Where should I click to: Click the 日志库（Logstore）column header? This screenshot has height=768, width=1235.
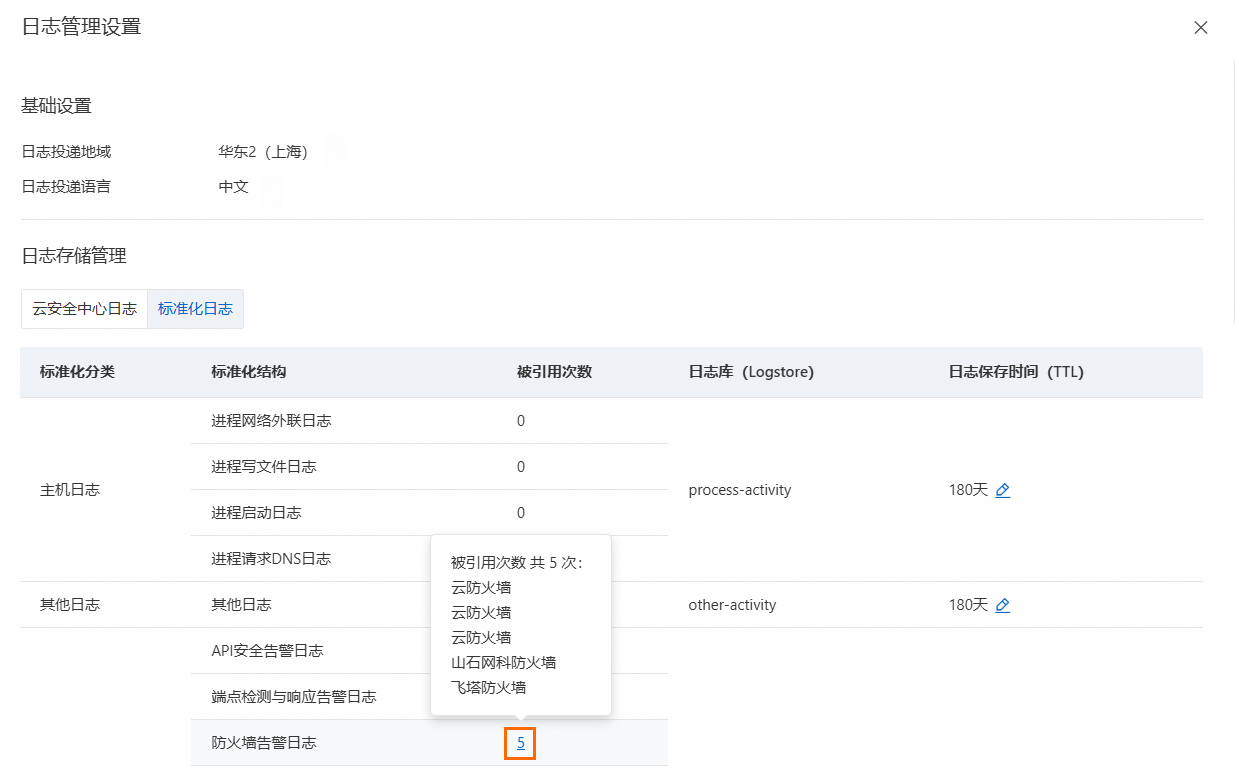click(751, 372)
